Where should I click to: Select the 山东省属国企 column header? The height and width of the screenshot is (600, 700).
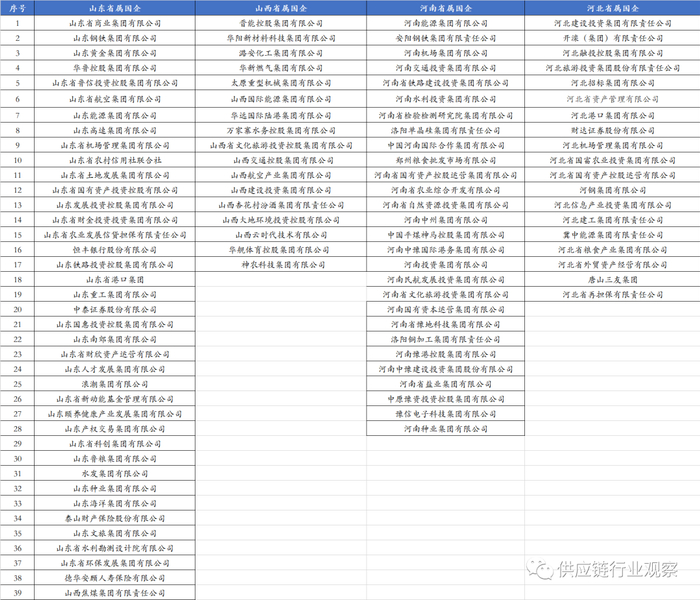click(115, 8)
